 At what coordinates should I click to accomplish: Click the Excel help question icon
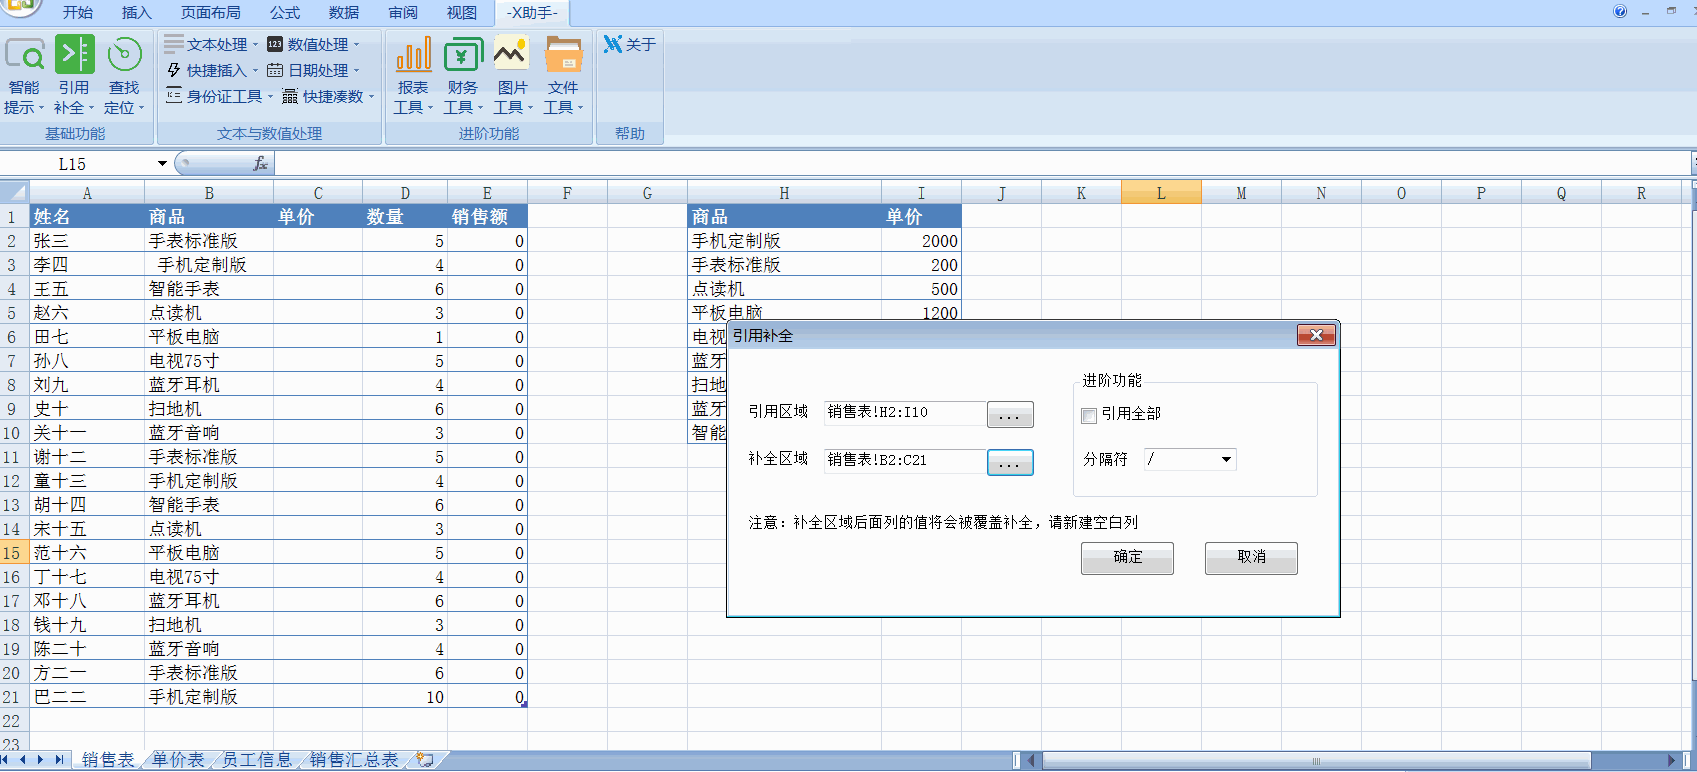1620,11
